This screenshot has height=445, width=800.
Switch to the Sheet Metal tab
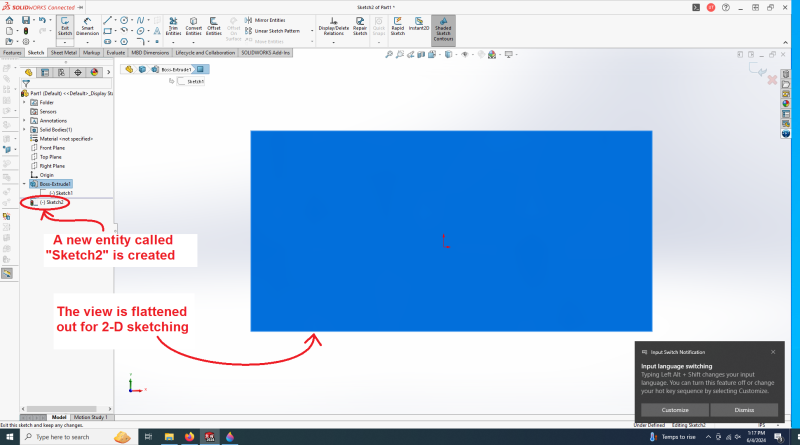[62, 52]
